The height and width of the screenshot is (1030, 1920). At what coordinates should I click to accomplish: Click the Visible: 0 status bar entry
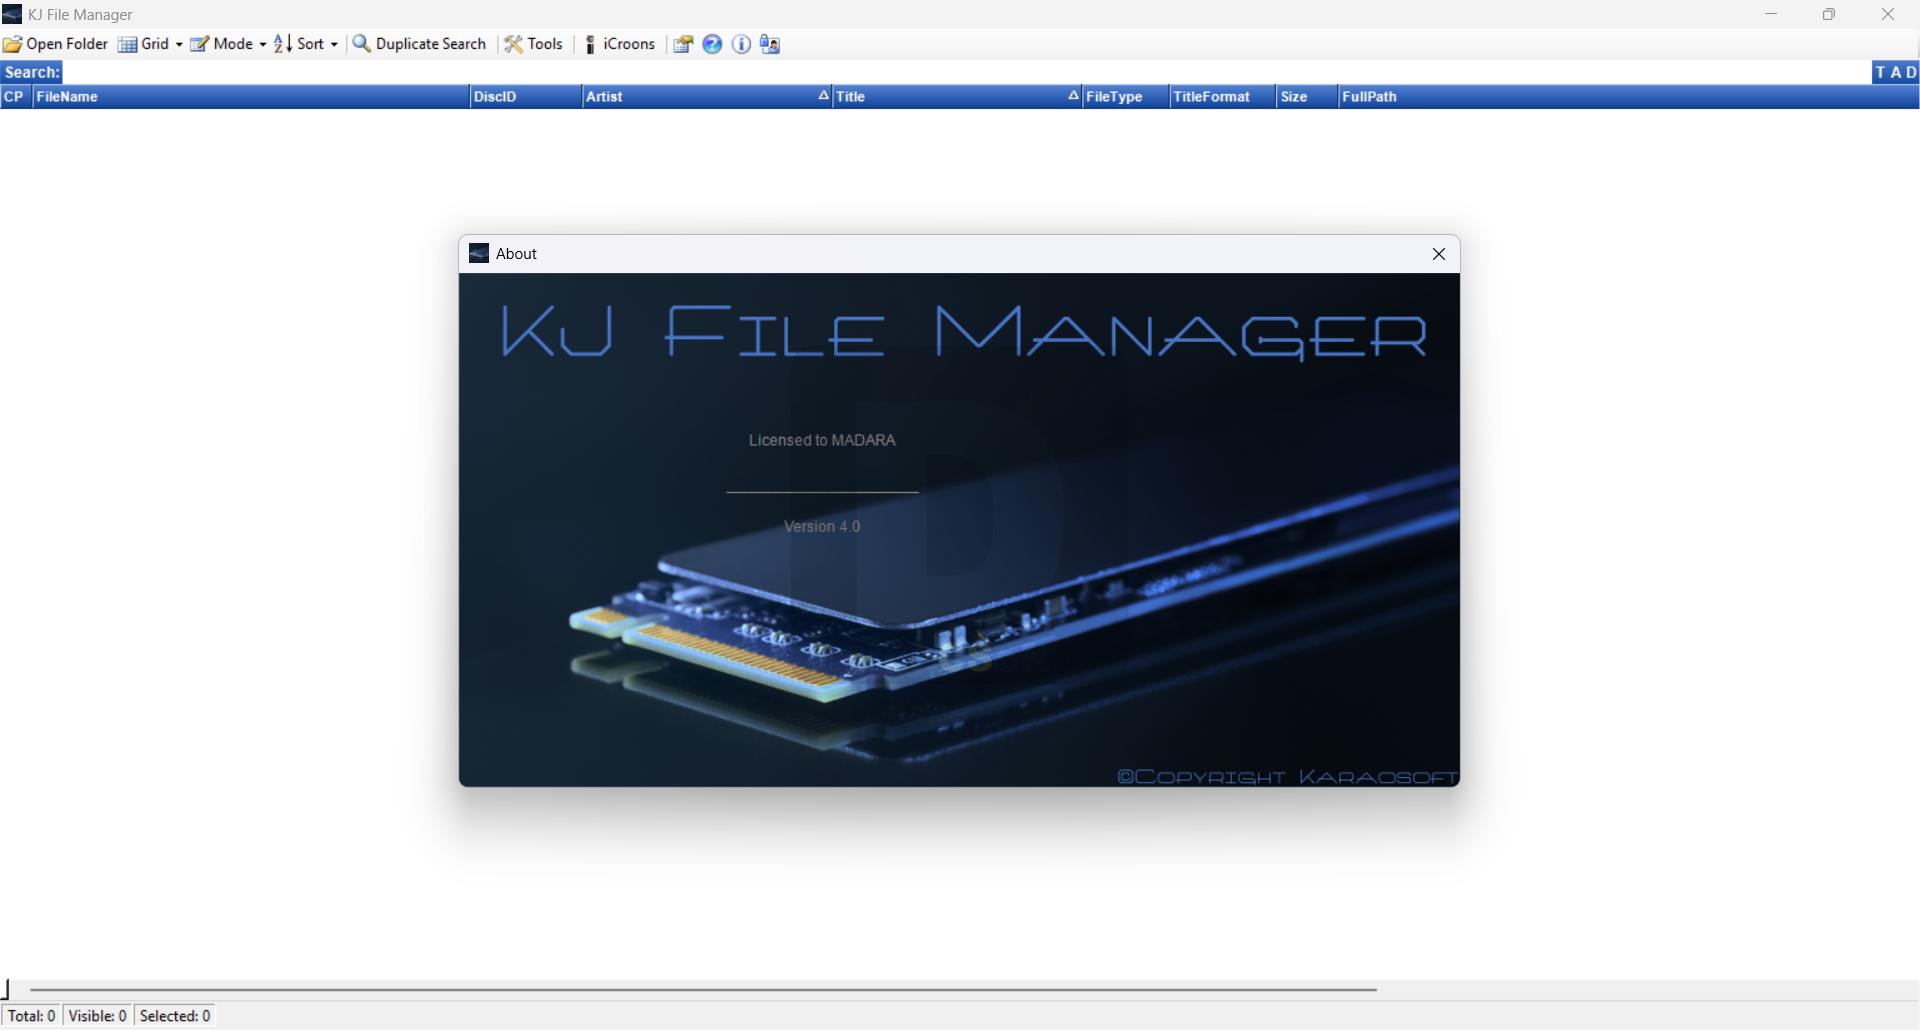pos(98,1016)
